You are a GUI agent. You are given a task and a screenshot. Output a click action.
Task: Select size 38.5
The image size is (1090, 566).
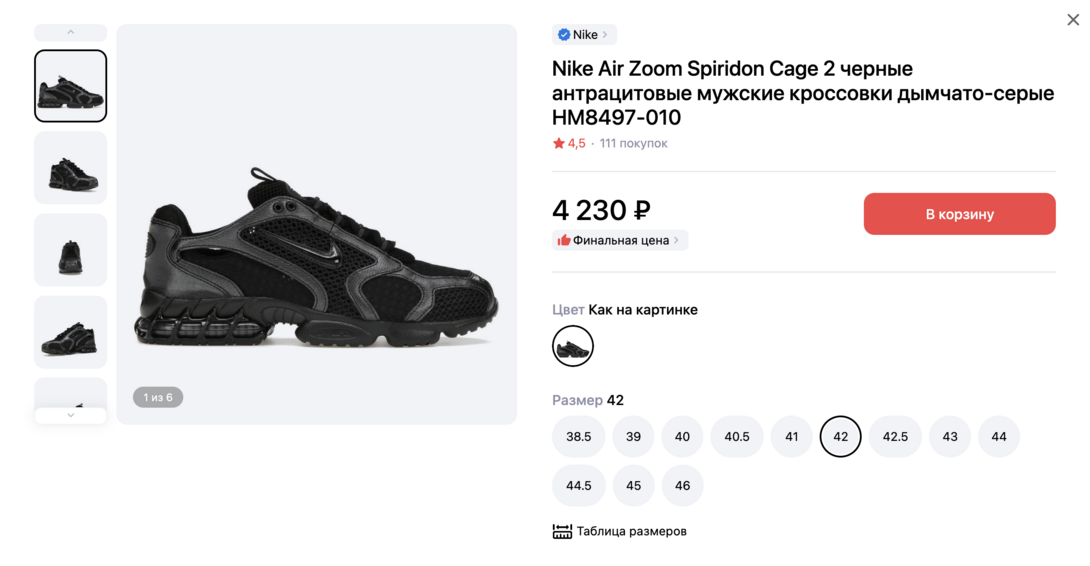tap(578, 437)
